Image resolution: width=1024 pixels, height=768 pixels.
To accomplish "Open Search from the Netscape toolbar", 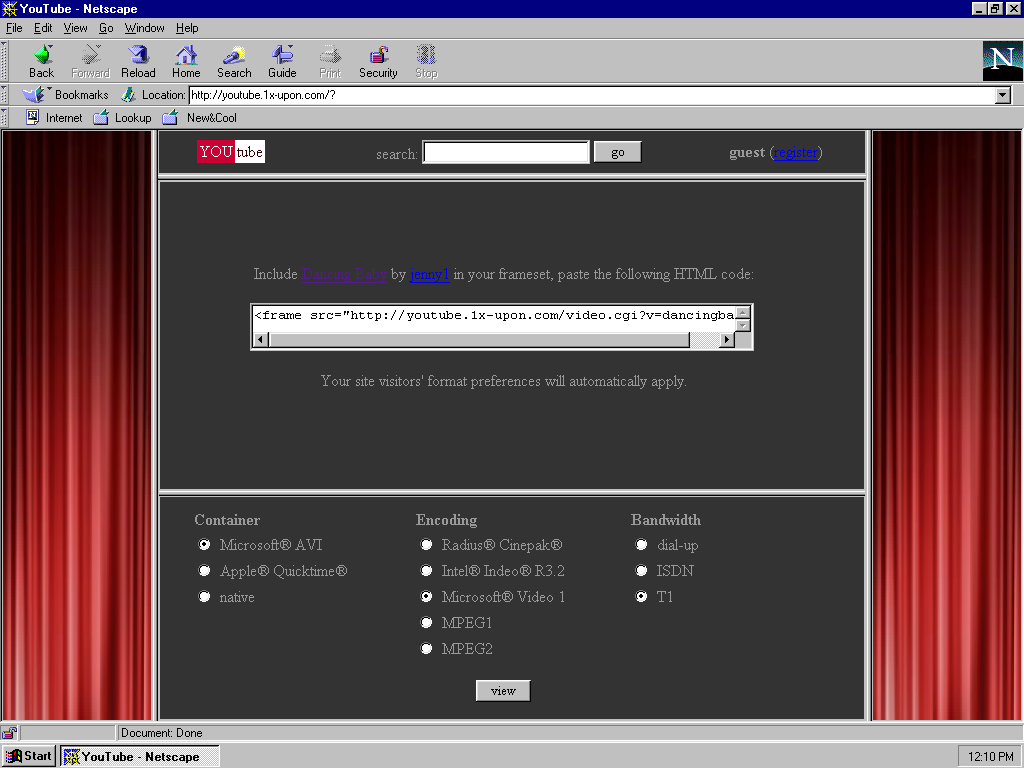I will (x=234, y=55).
